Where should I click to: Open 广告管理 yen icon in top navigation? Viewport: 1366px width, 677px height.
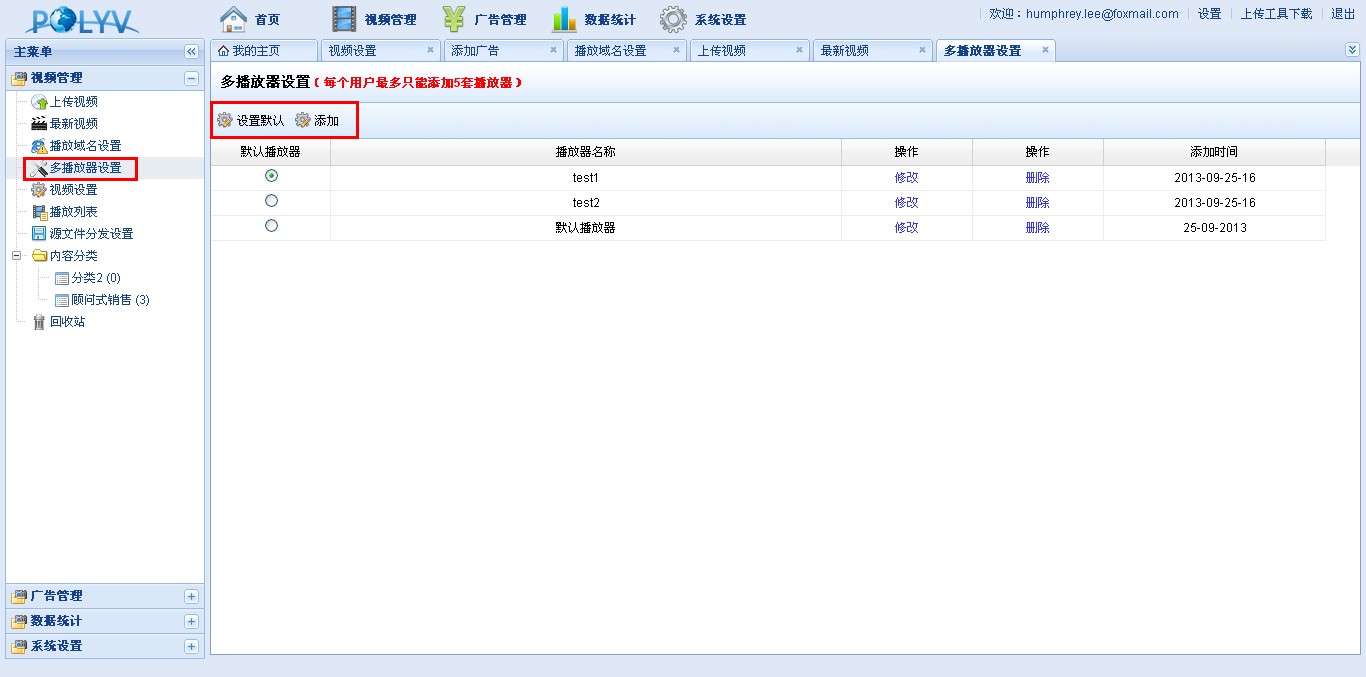(x=454, y=19)
